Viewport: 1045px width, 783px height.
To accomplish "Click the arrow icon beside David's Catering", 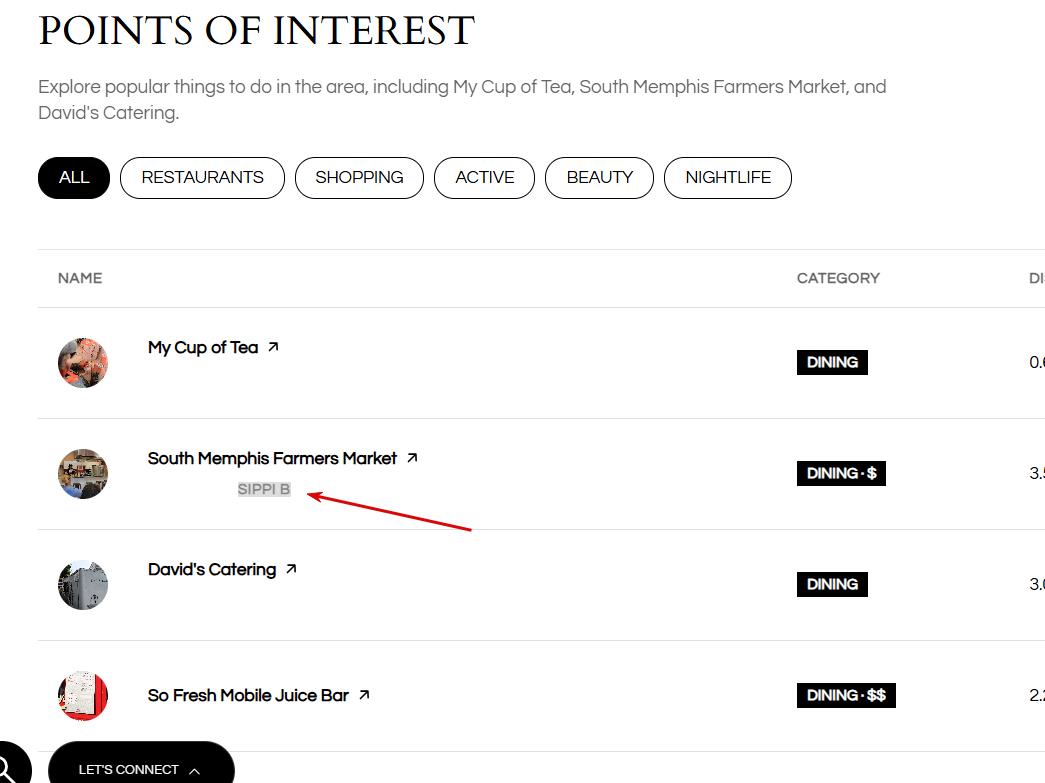I will coord(291,569).
